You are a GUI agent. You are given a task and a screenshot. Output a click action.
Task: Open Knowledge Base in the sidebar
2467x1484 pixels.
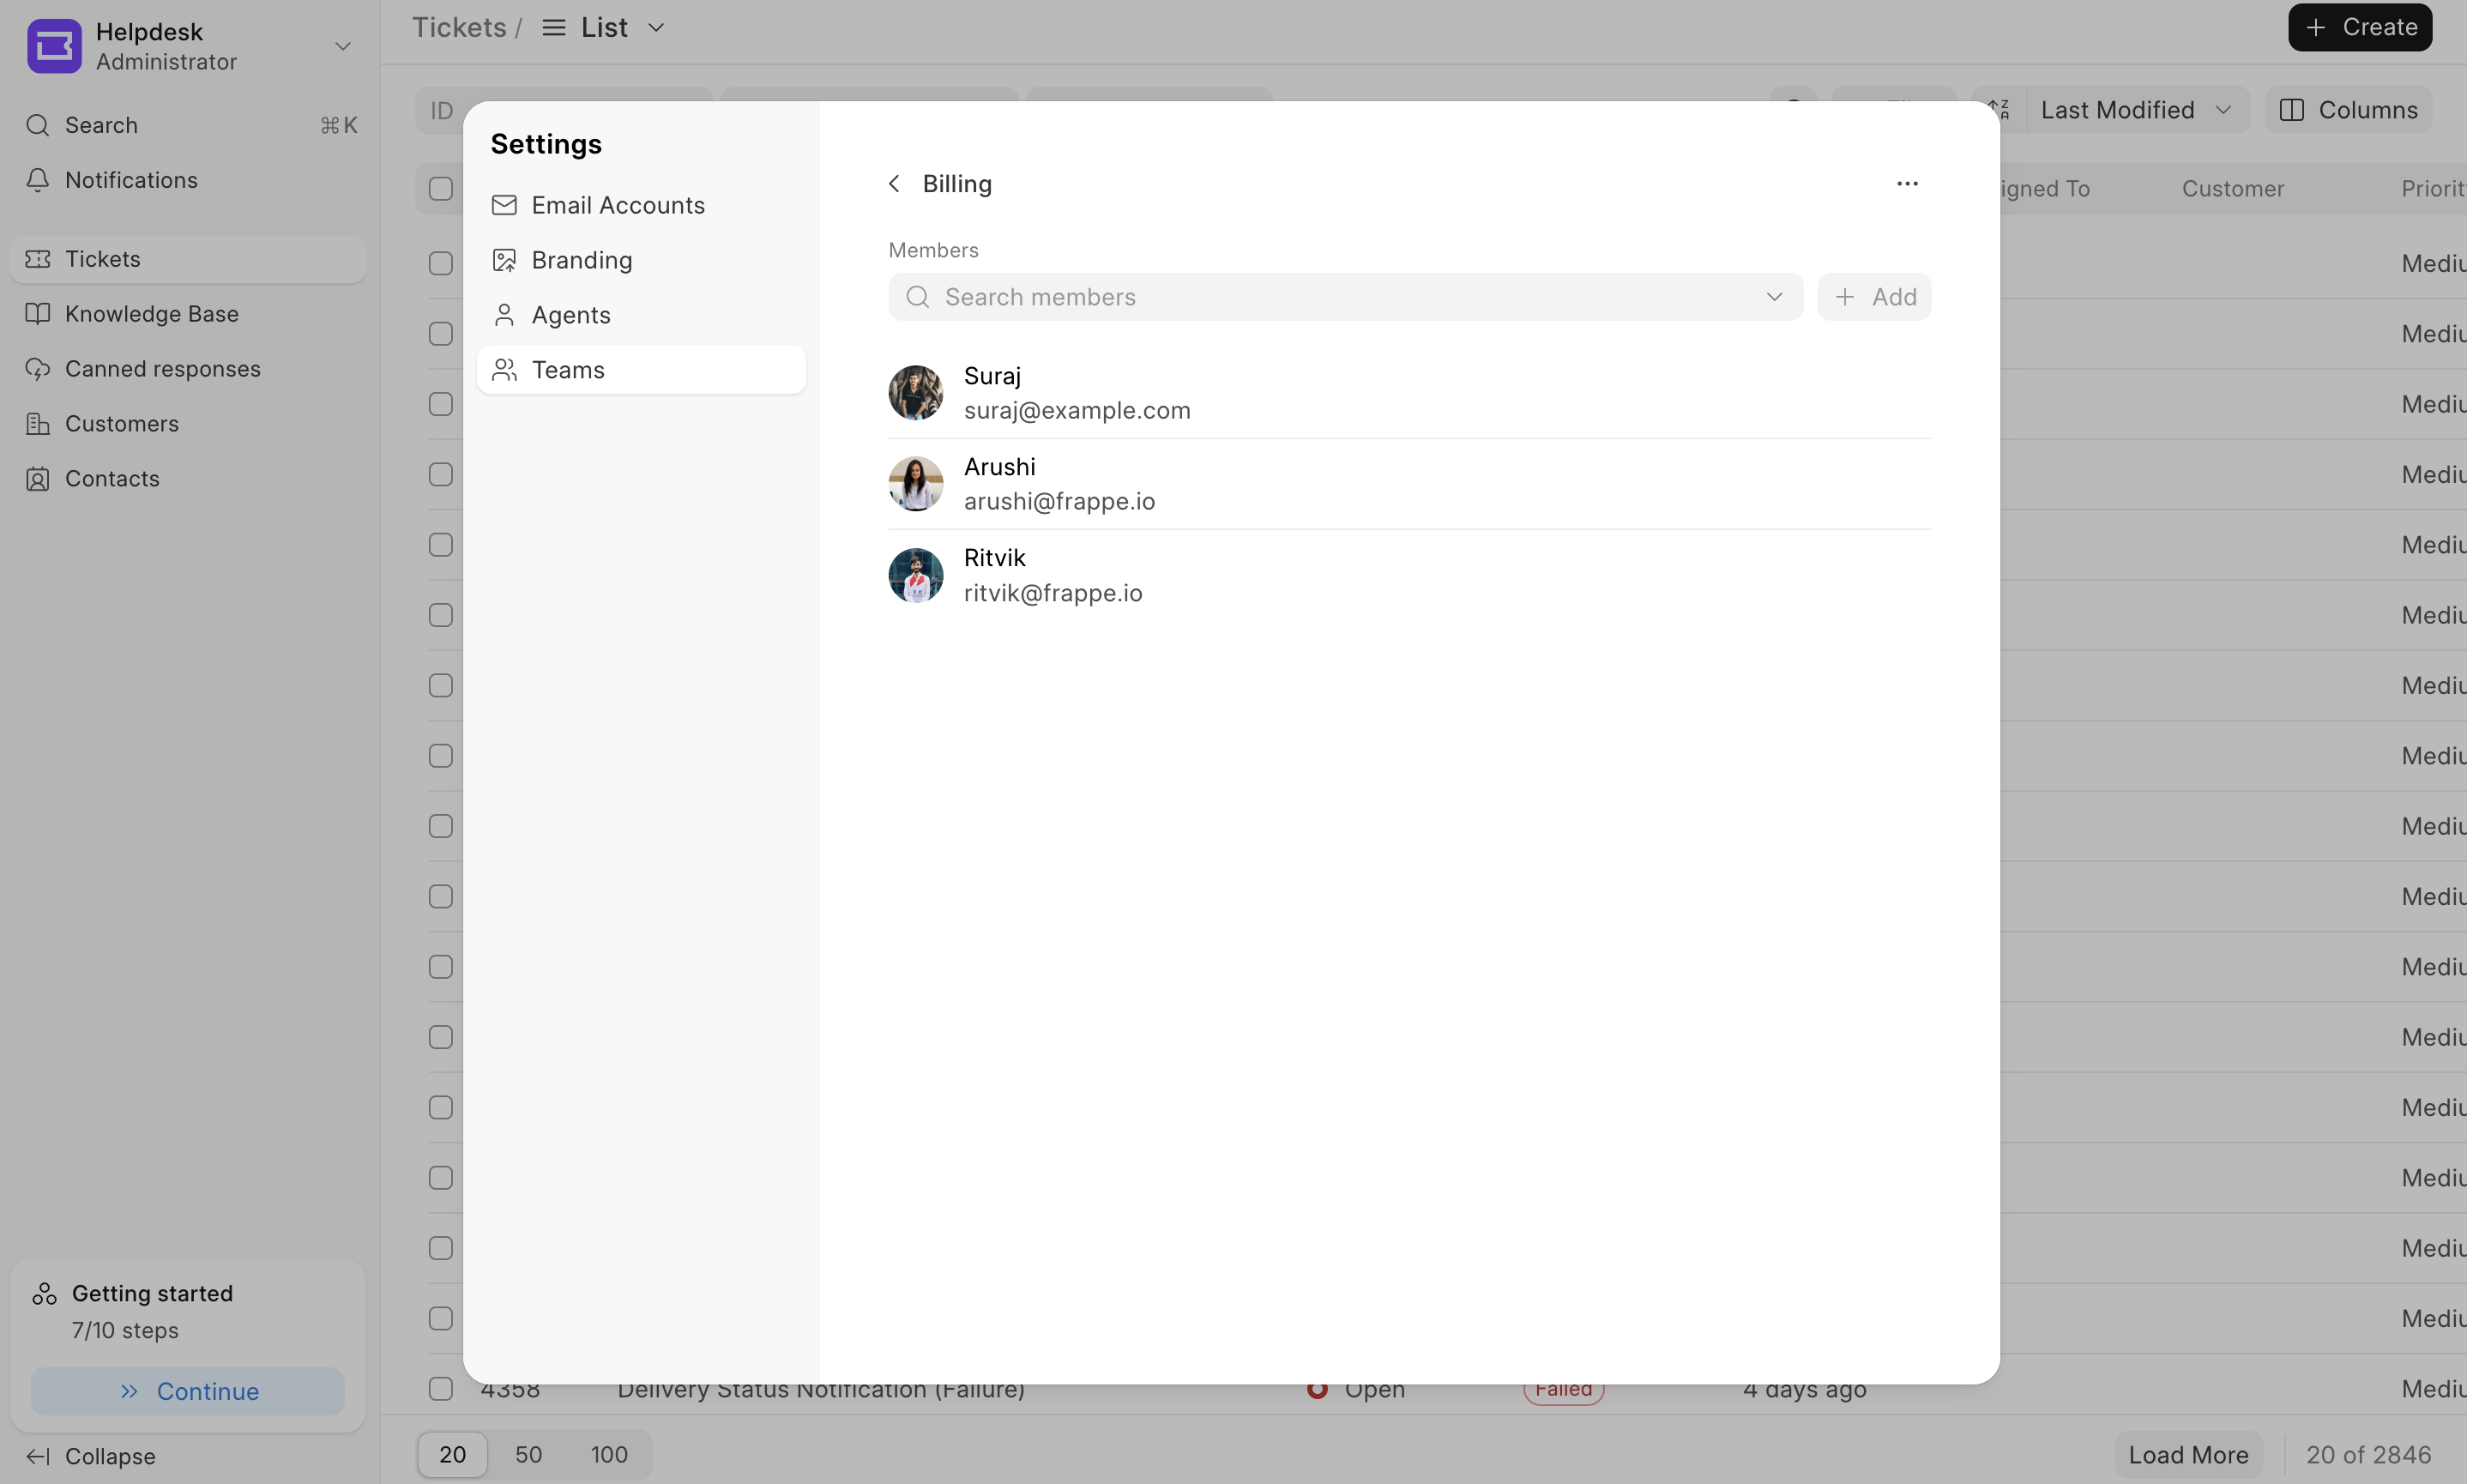coord(151,314)
